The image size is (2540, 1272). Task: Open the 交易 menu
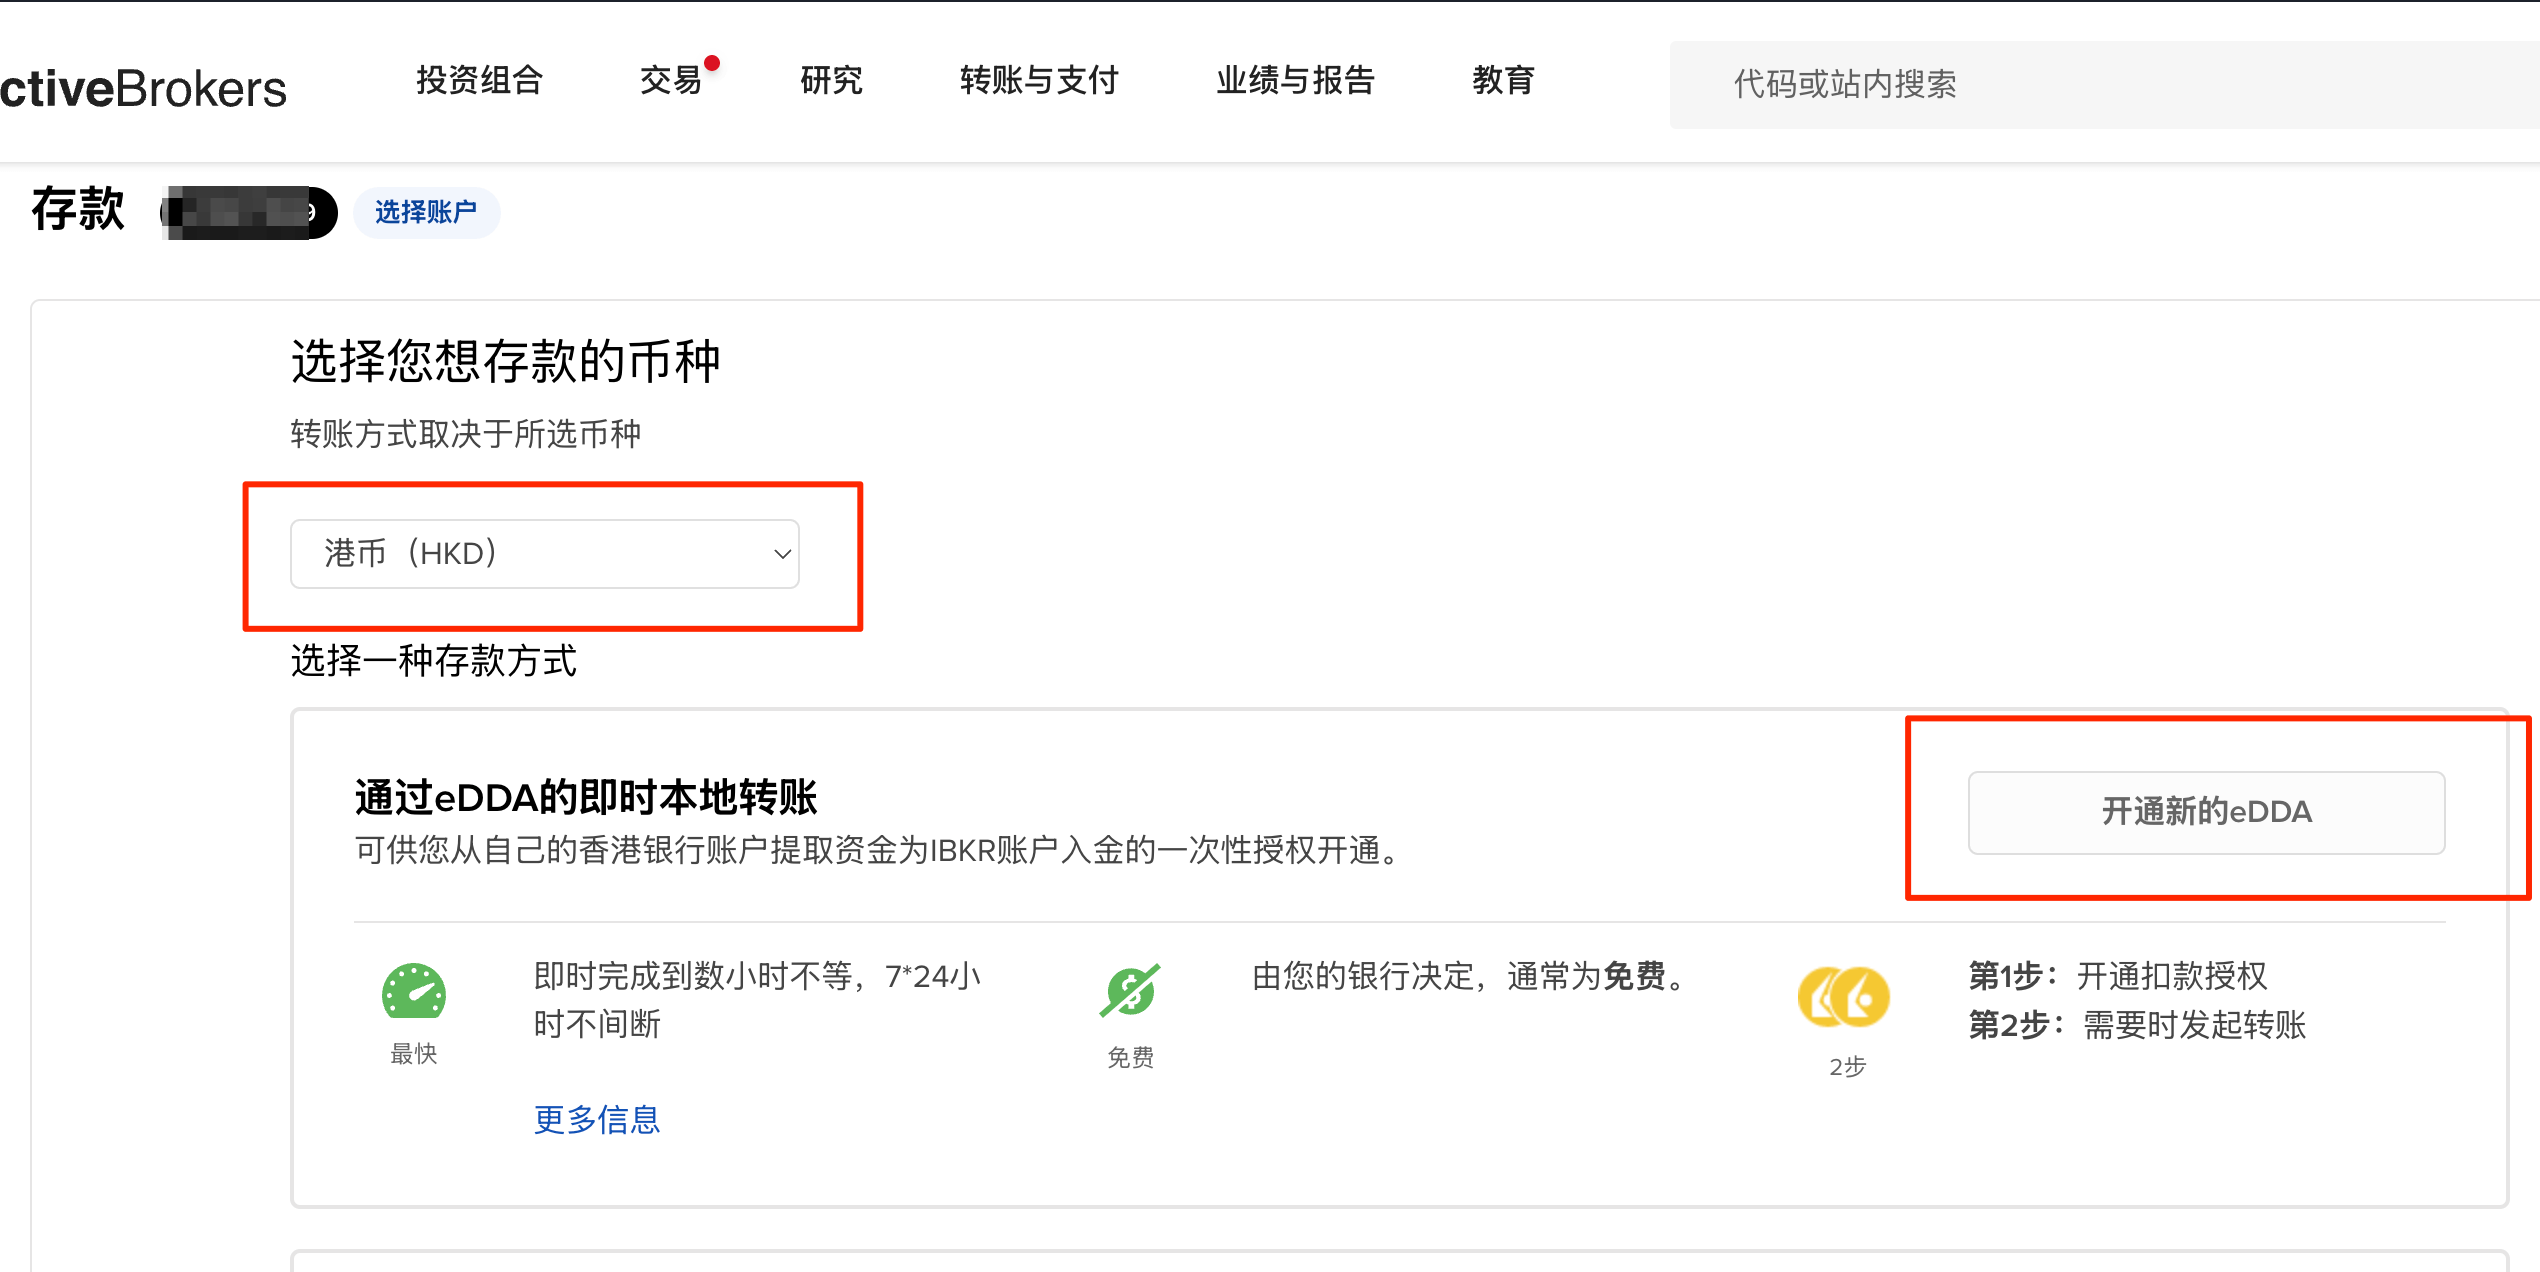(671, 80)
